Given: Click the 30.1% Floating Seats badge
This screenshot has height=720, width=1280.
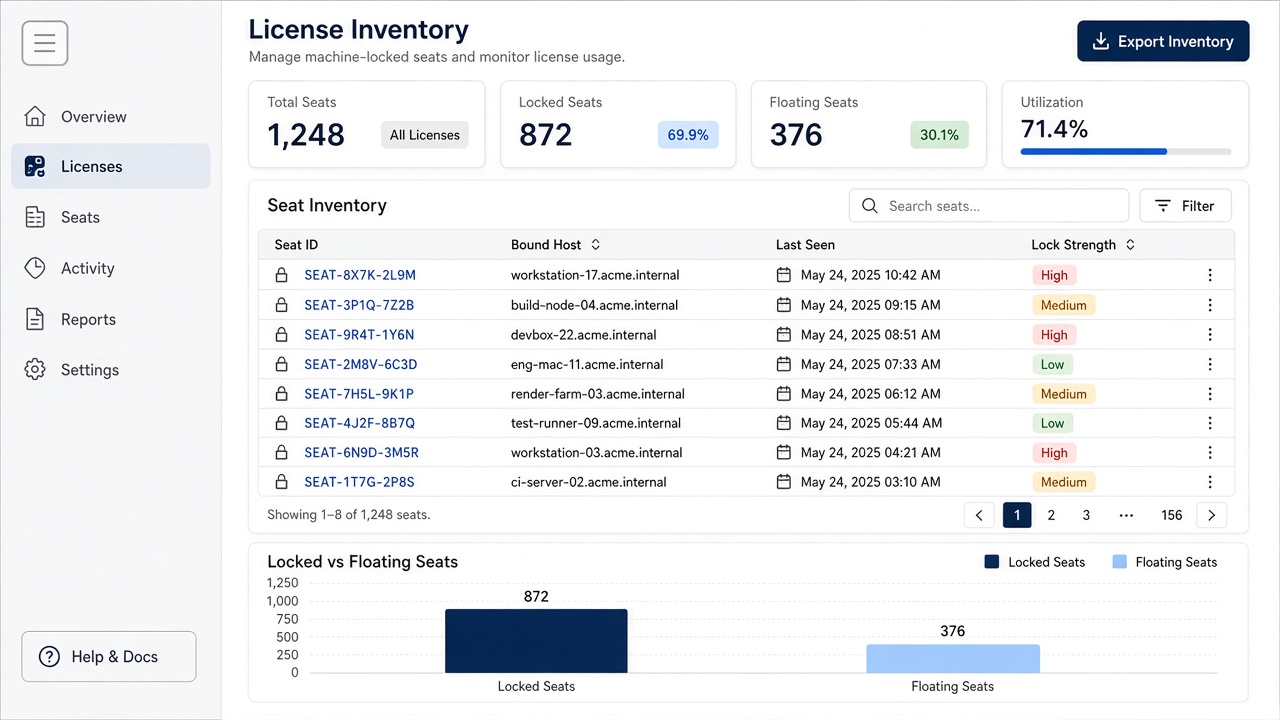Looking at the screenshot, I should click(x=939, y=135).
